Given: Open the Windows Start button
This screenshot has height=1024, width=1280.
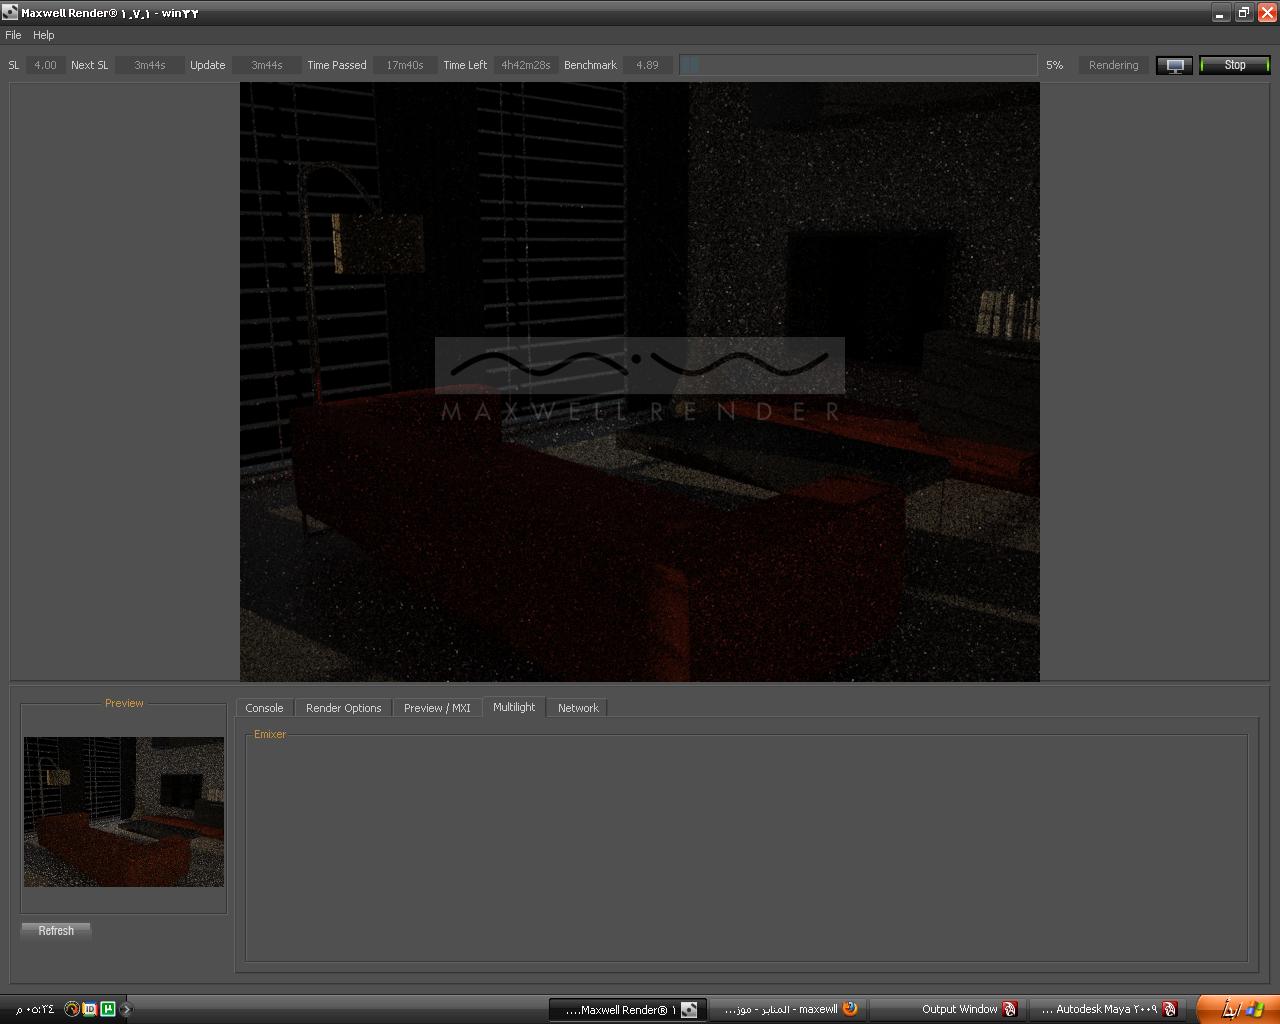Looking at the screenshot, I should pos(1238,1009).
